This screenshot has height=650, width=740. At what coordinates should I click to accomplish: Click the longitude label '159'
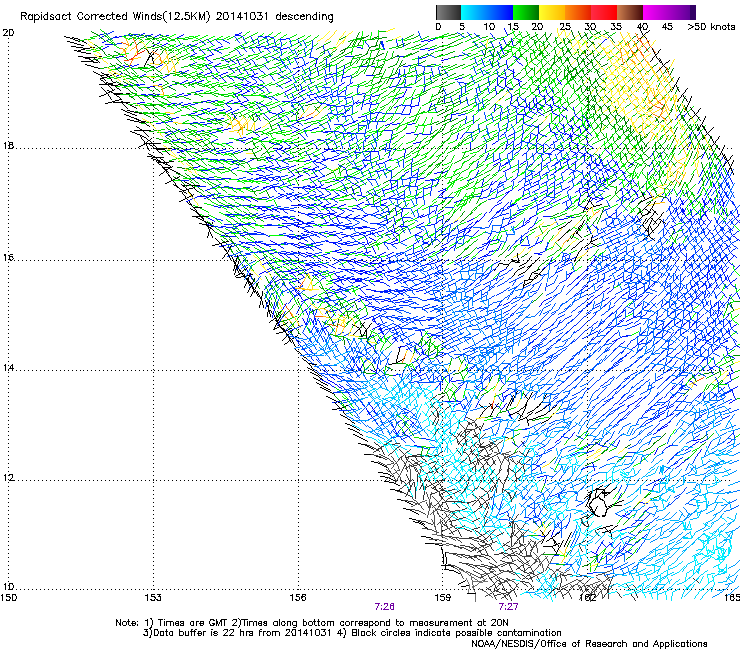pos(443,598)
